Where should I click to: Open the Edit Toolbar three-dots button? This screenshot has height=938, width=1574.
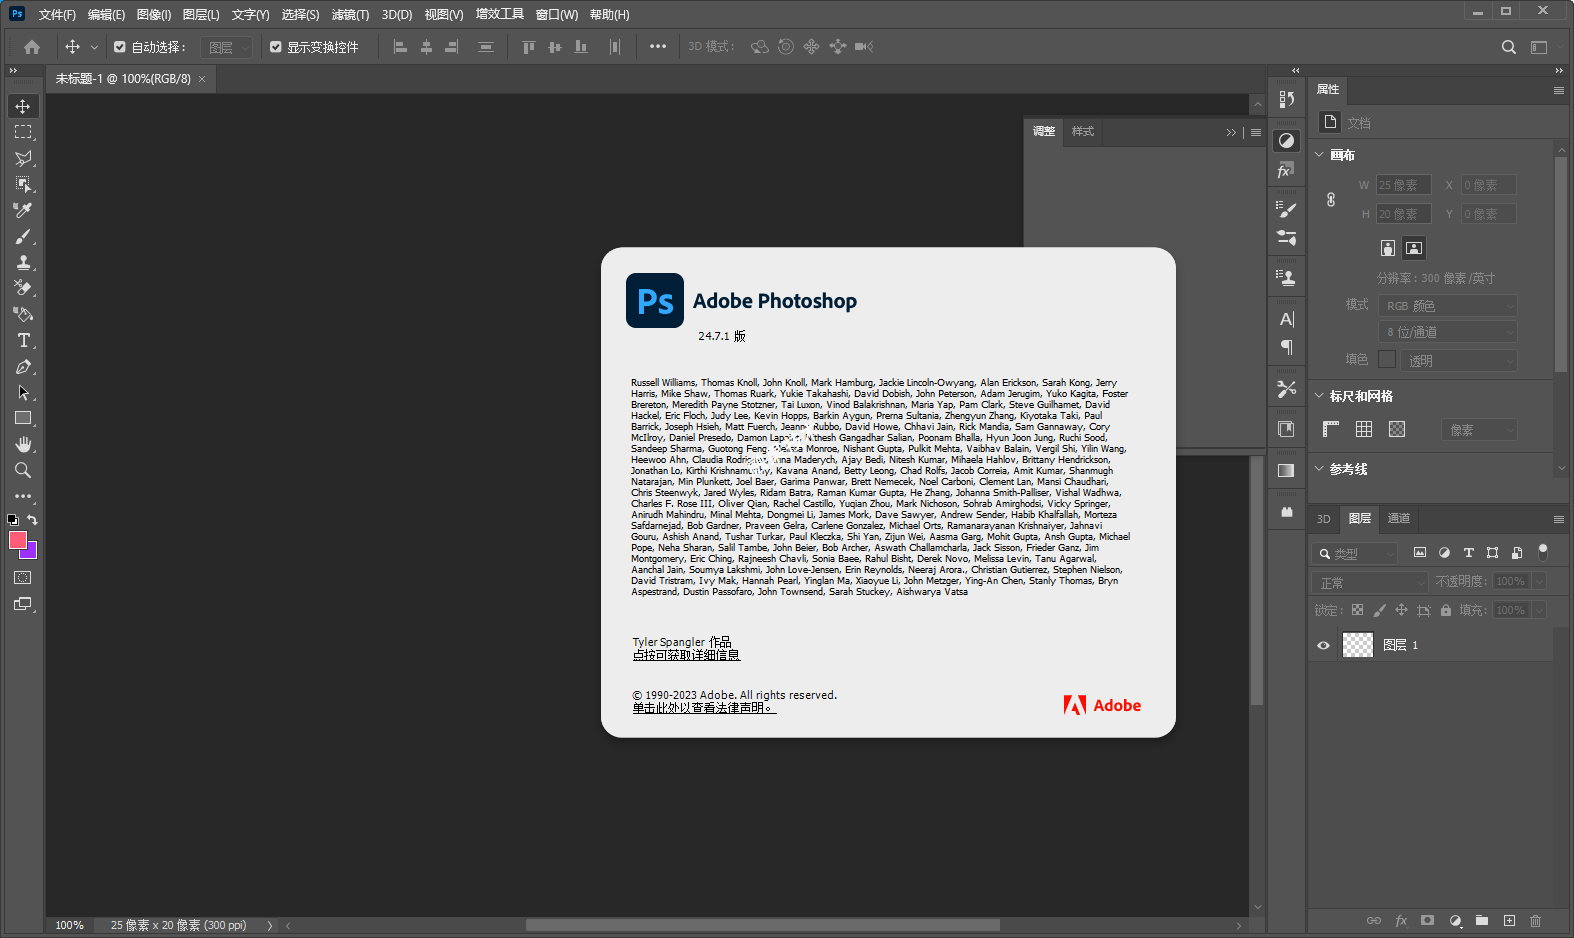point(23,496)
